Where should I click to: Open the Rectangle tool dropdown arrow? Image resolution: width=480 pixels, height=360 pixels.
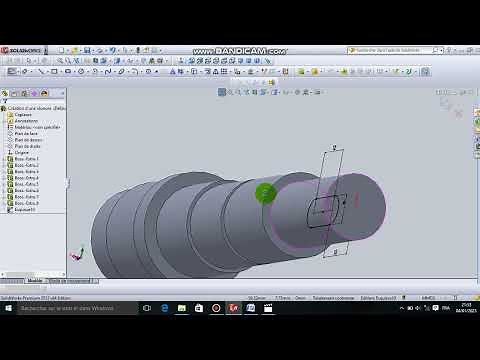pyautogui.click(x=60, y=72)
